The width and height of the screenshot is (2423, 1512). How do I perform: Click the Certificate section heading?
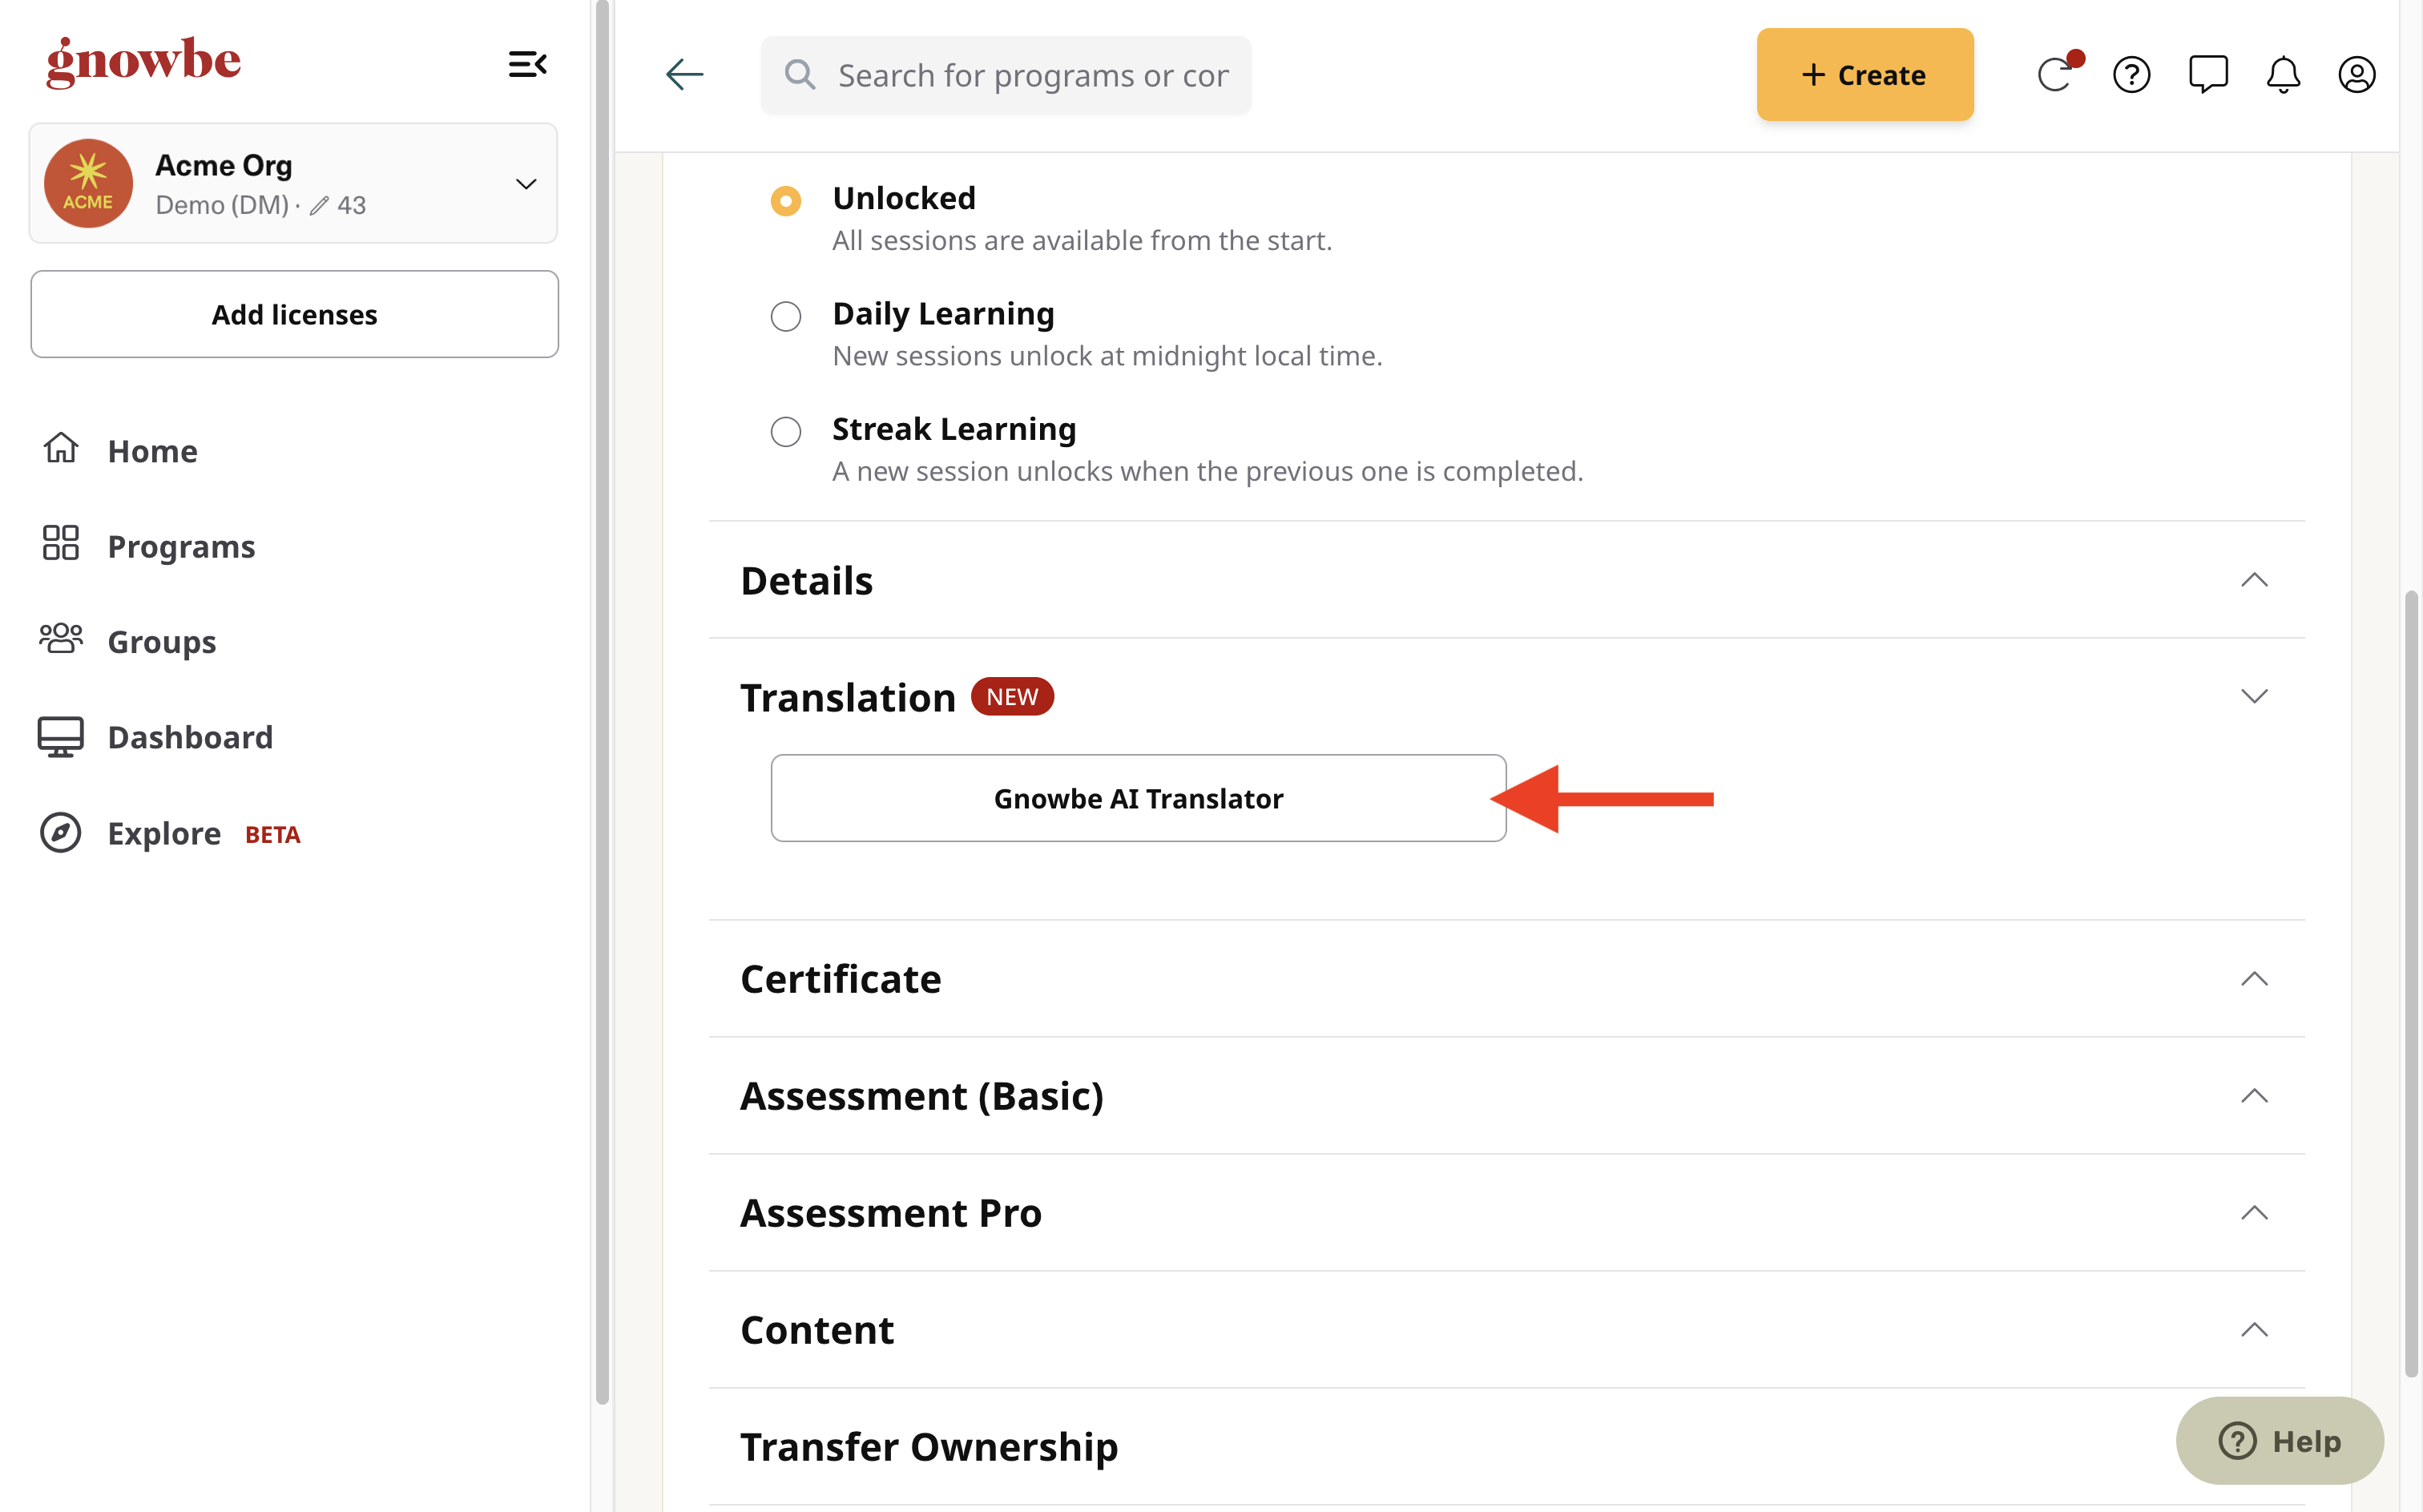coord(840,979)
